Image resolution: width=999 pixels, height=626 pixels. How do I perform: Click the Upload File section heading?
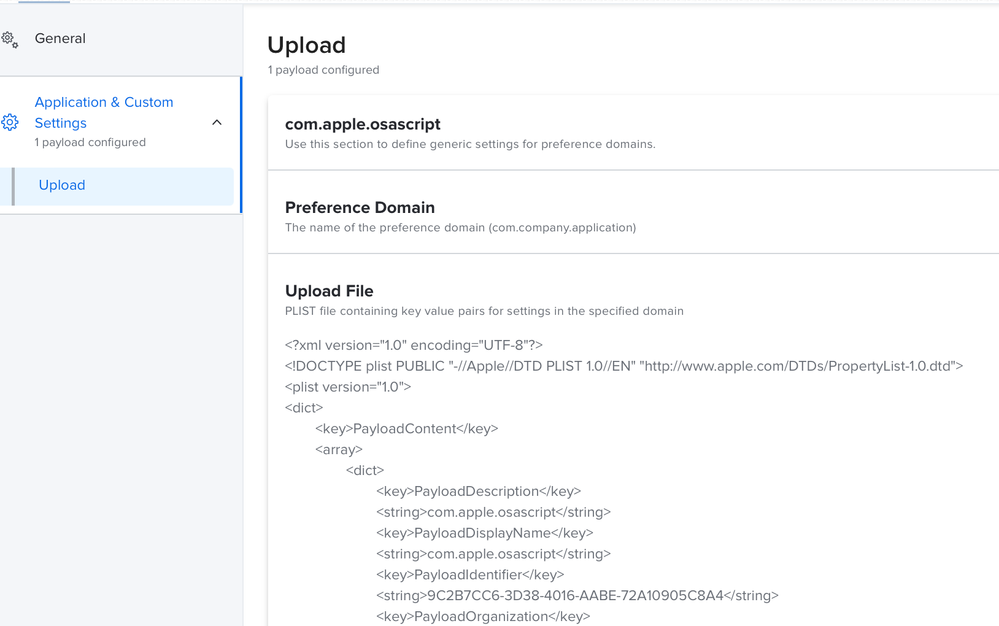[329, 291]
